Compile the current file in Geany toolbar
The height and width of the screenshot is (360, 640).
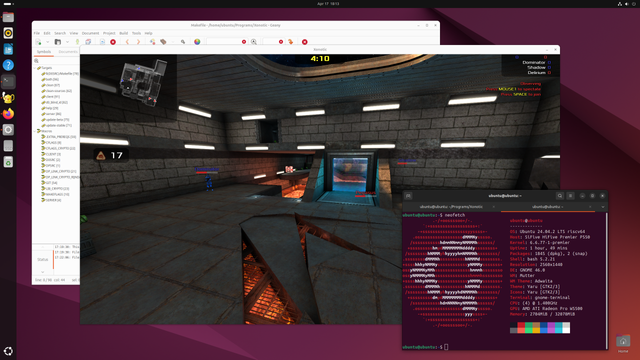pos(152,42)
